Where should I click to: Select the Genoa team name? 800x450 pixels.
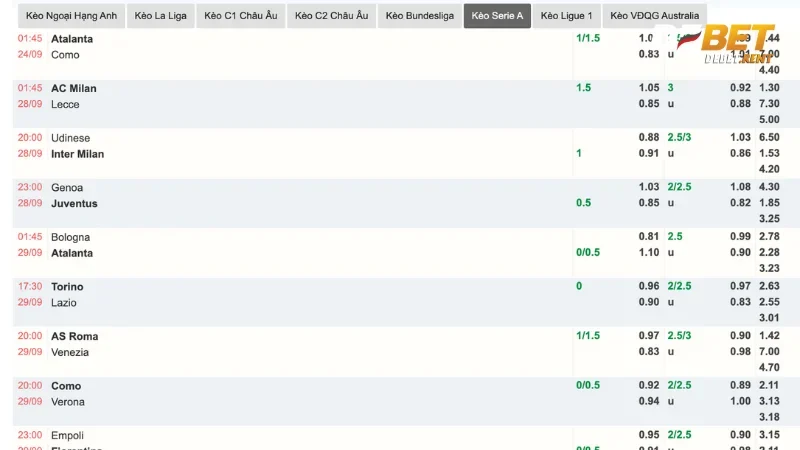pyautogui.click(x=67, y=187)
